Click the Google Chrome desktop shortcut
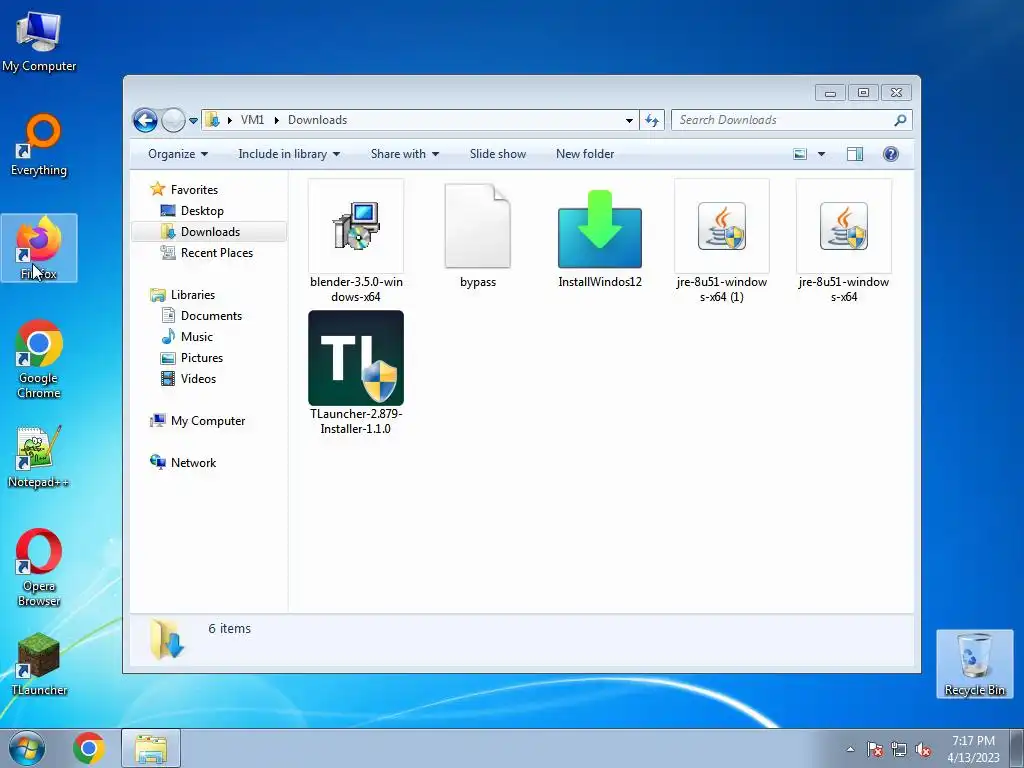 (39, 359)
